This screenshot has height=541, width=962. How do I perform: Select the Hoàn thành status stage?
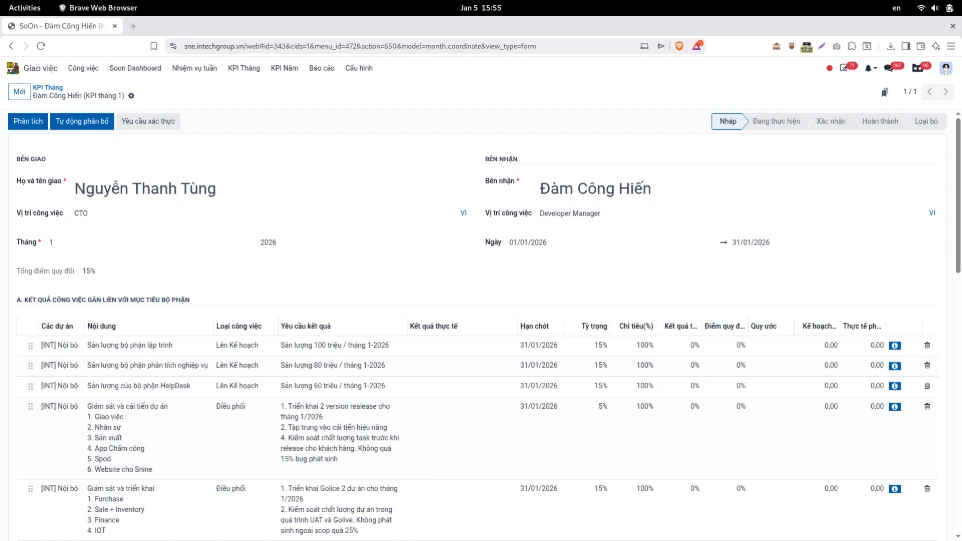(880, 121)
